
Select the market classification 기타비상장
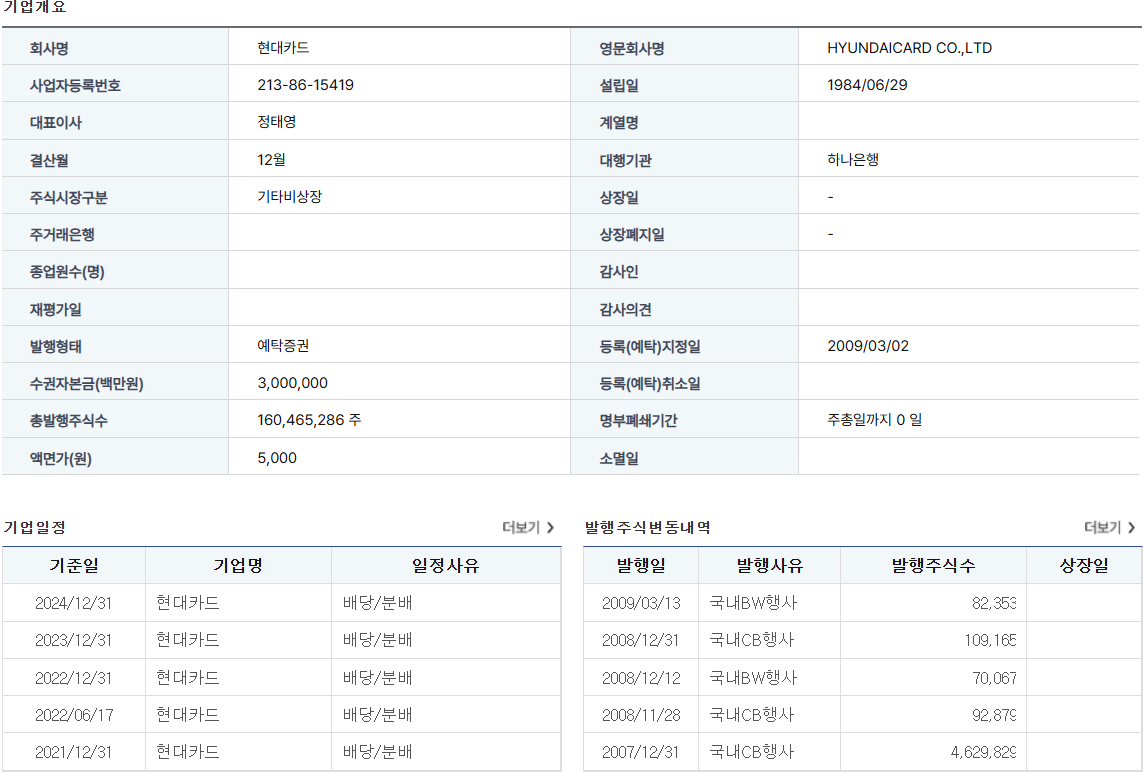pos(290,196)
